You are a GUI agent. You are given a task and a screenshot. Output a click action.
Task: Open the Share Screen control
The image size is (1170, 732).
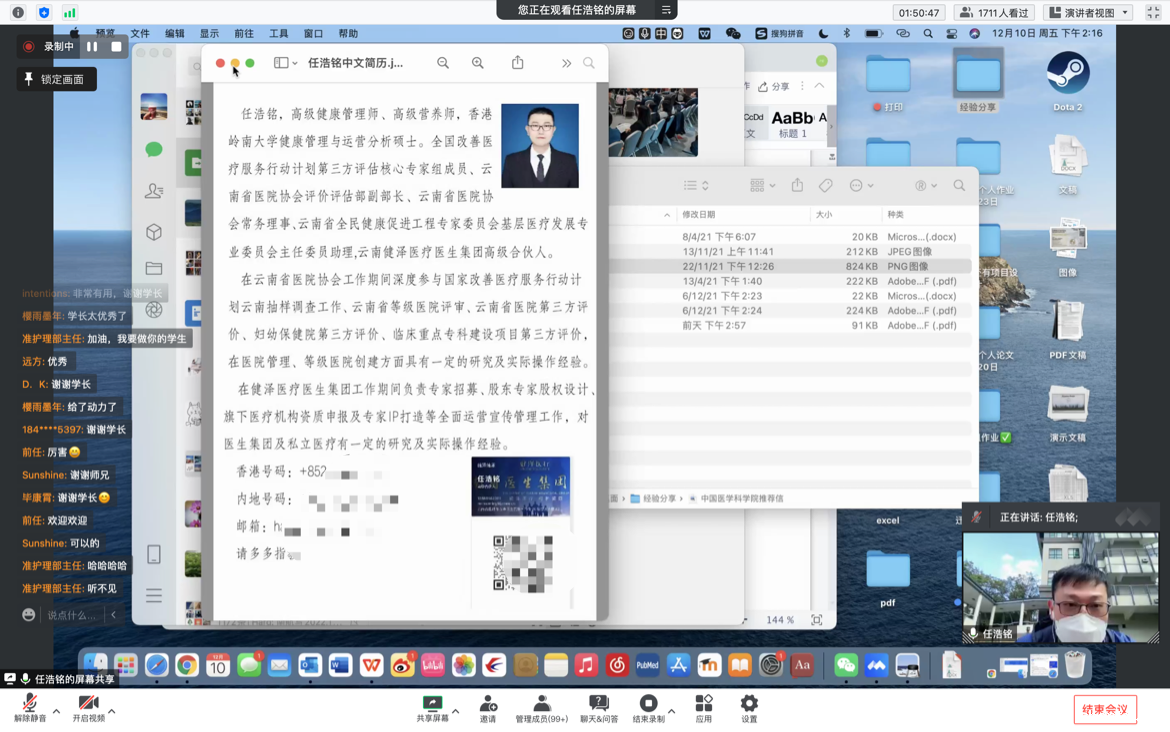coord(433,709)
